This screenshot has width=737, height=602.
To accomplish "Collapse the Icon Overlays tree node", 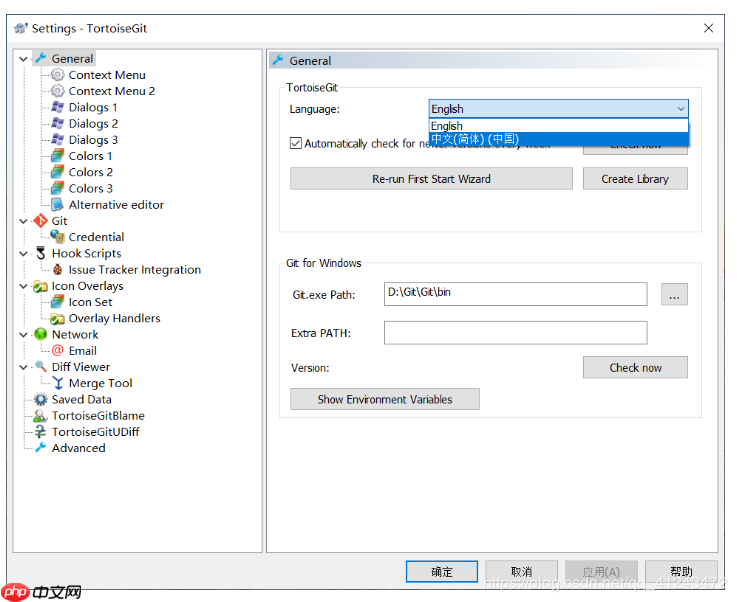I will pos(23,286).
